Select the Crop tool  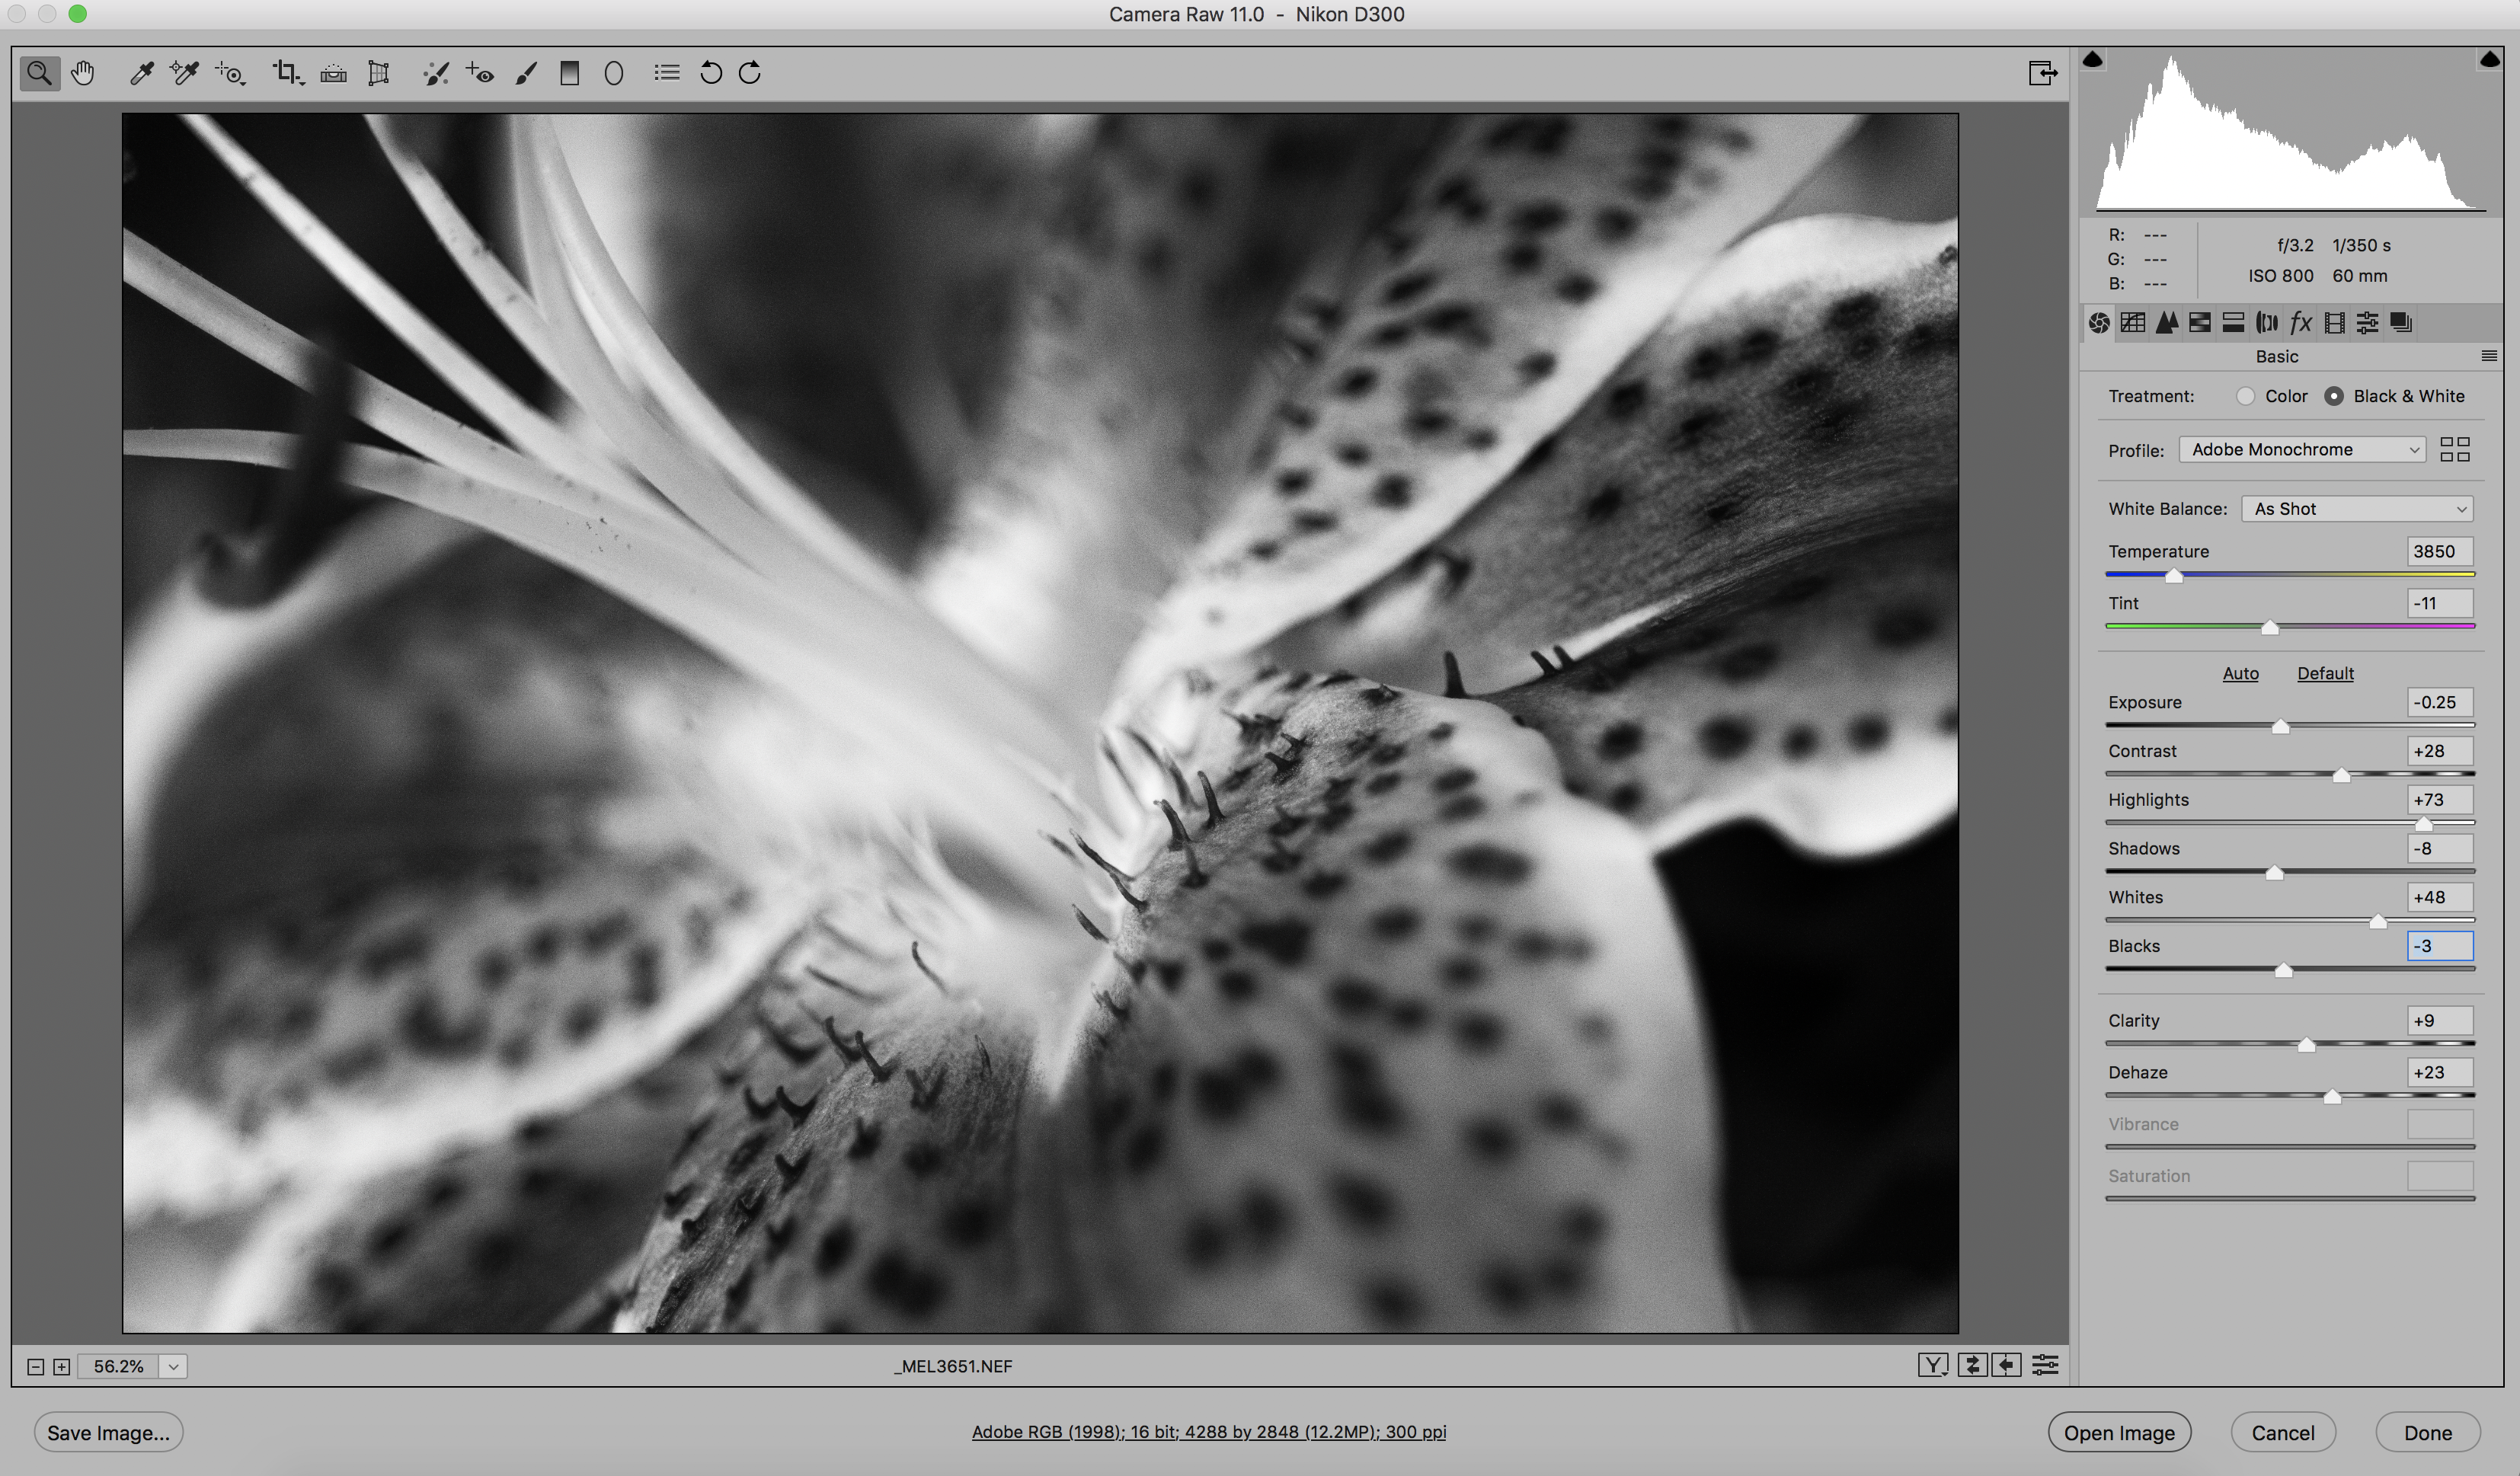coord(286,73)
